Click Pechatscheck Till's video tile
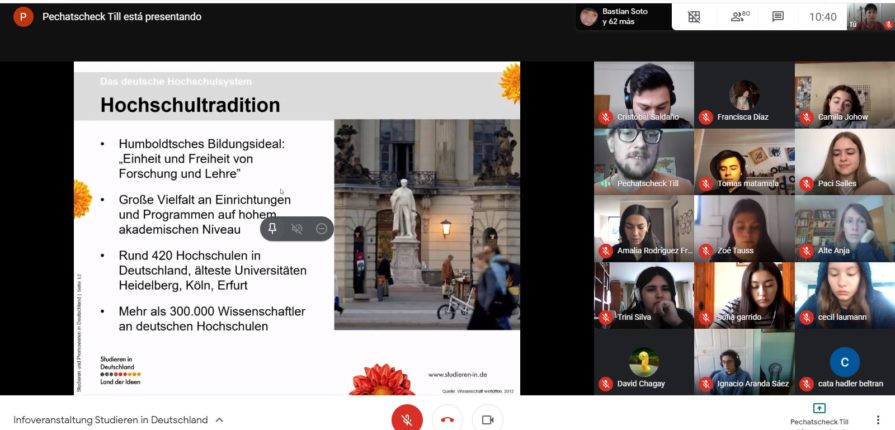This screenshot has height=430, width=895. click(x=643, y=160)
